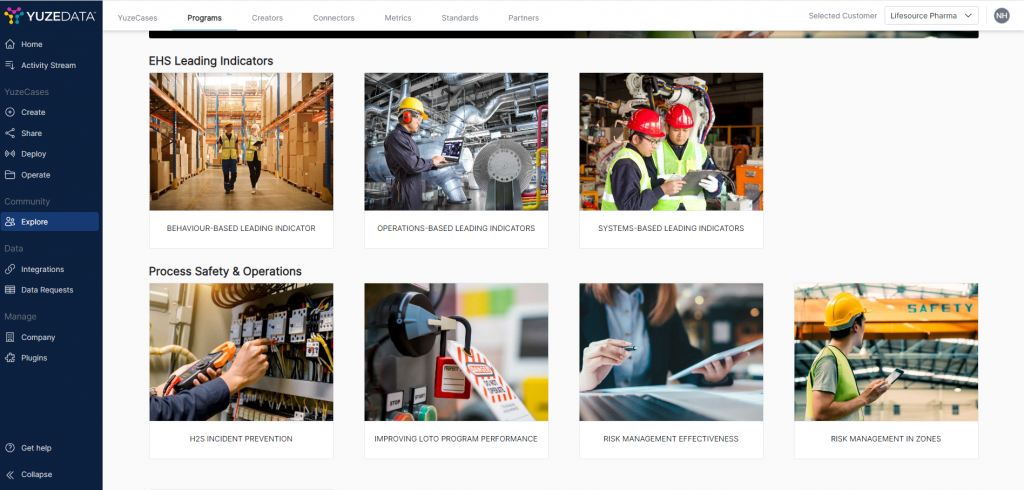This screenshot has width=1024, height=490.
Task: Expand the Lifesource Pharma customer dropdown
Action: pyautogui.click(x=931, y=16)
